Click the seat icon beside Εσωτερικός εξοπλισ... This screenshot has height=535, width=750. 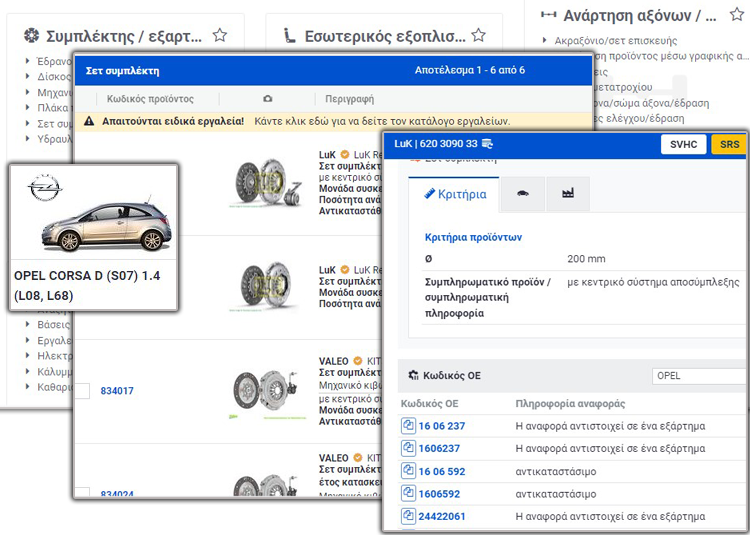[289, 35]
